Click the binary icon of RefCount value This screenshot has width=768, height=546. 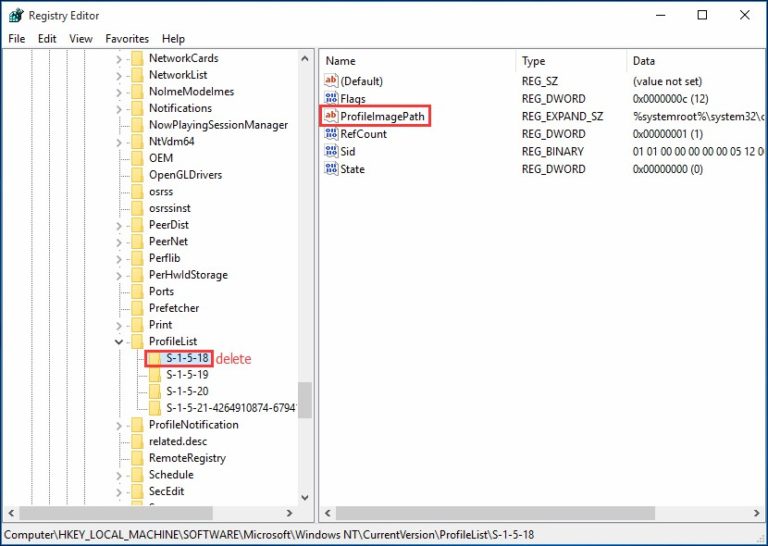(x=331, y=134)
